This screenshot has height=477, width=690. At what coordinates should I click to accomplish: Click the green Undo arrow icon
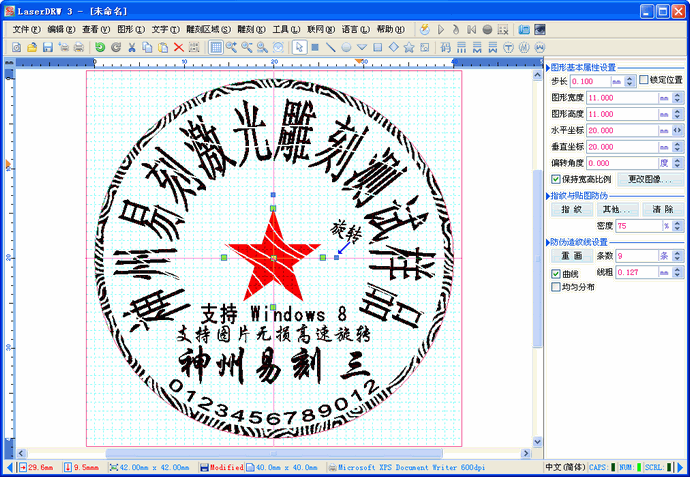tap(100, 47)
